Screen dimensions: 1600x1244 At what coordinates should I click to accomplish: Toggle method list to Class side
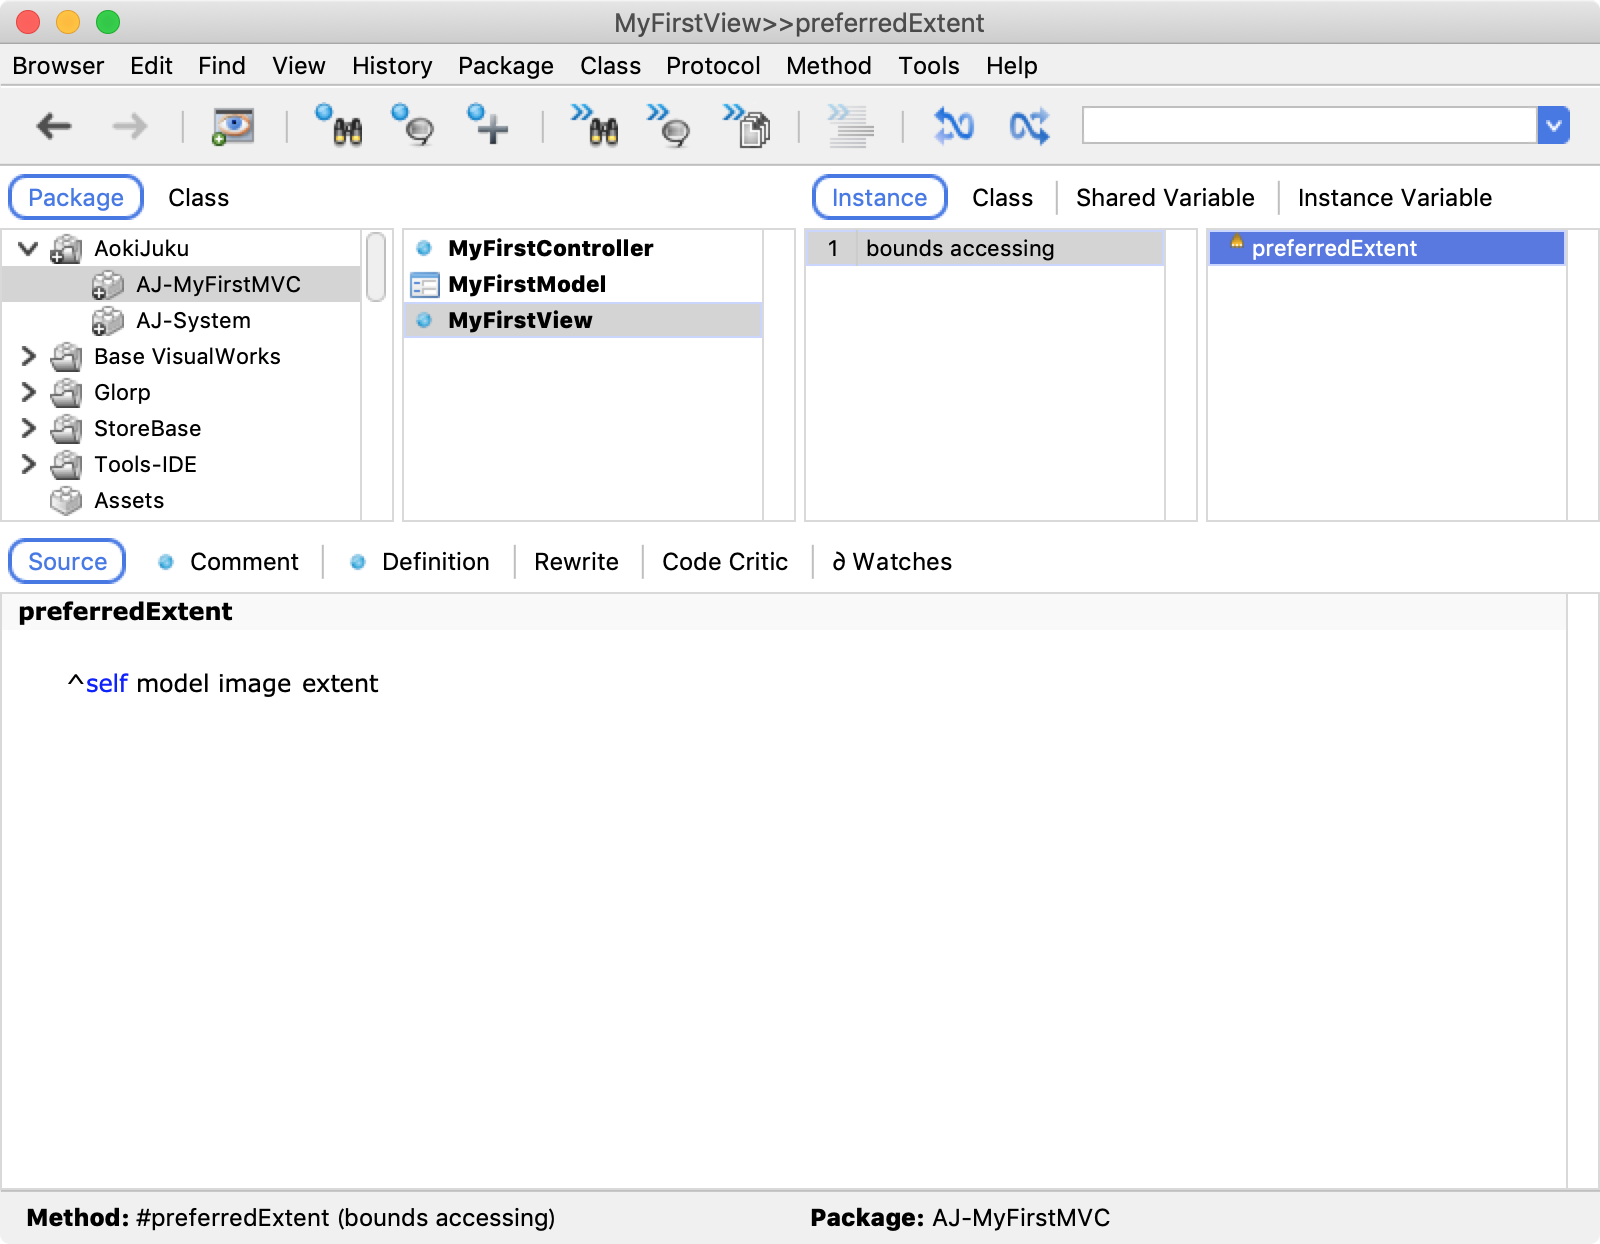pyautogui.click(x=1002, y=198)
